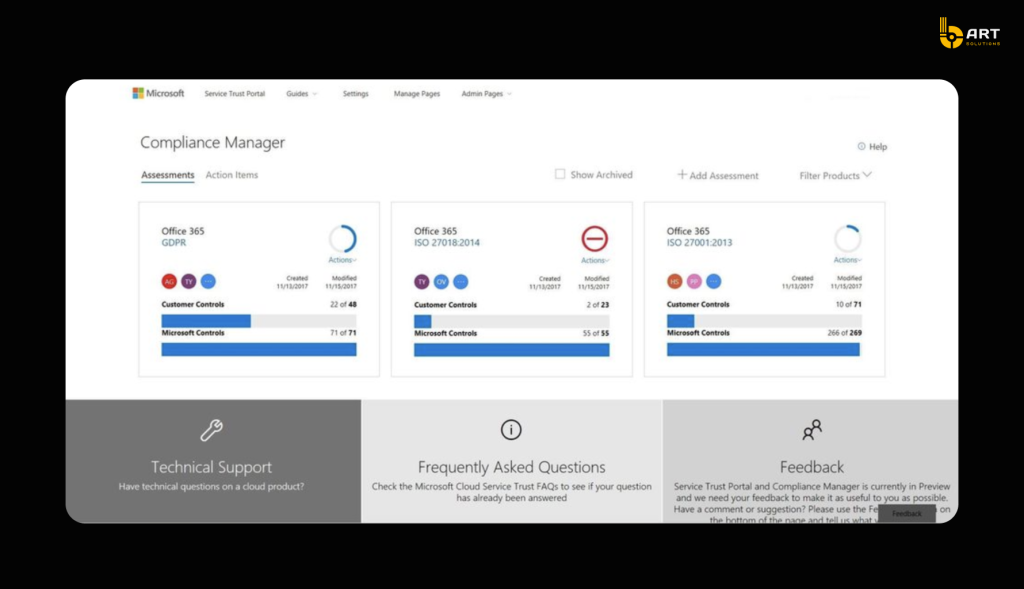
Task: Open the ISO 27018:2014 assessment link
Action: click(447, 242)
